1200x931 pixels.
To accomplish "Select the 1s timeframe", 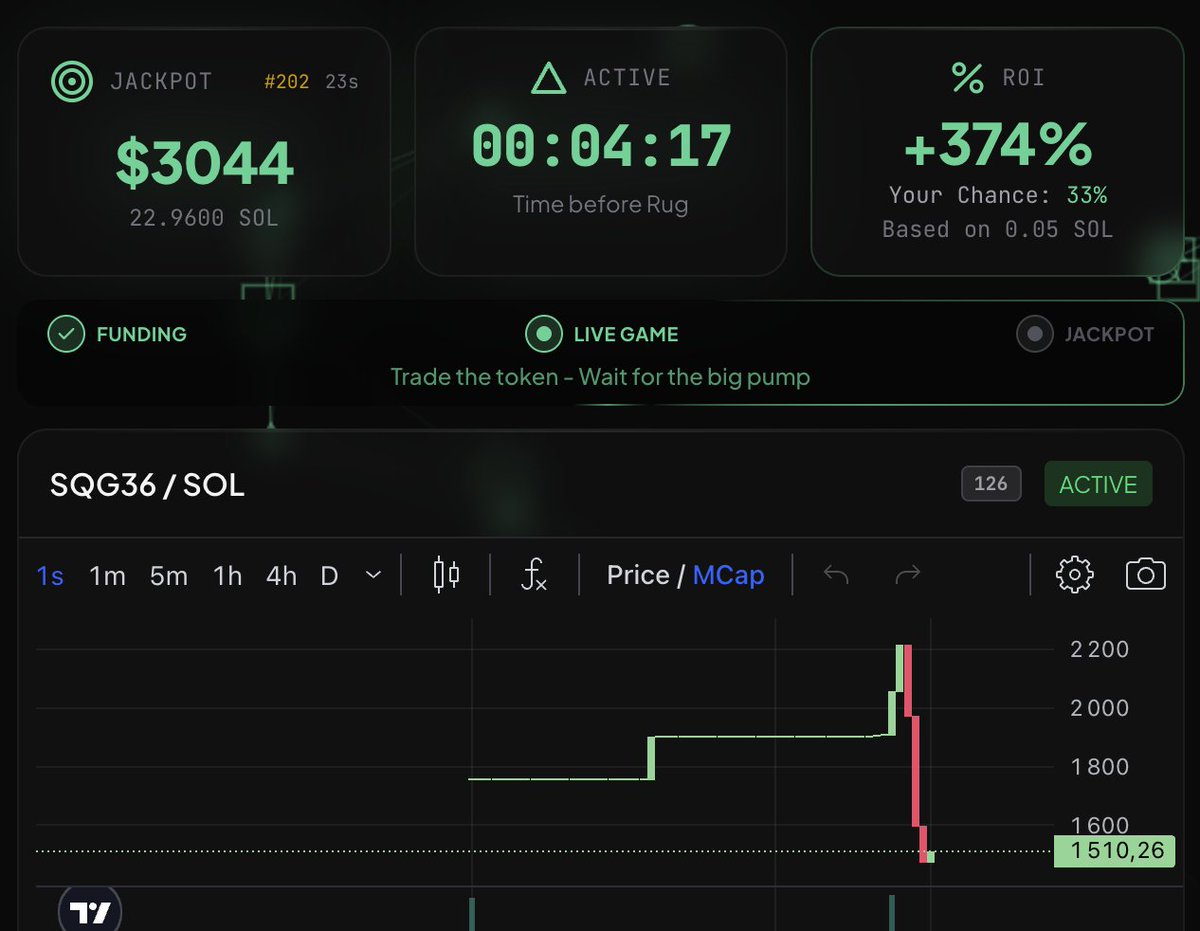I will pyautogui.click(x=50, y=576).
